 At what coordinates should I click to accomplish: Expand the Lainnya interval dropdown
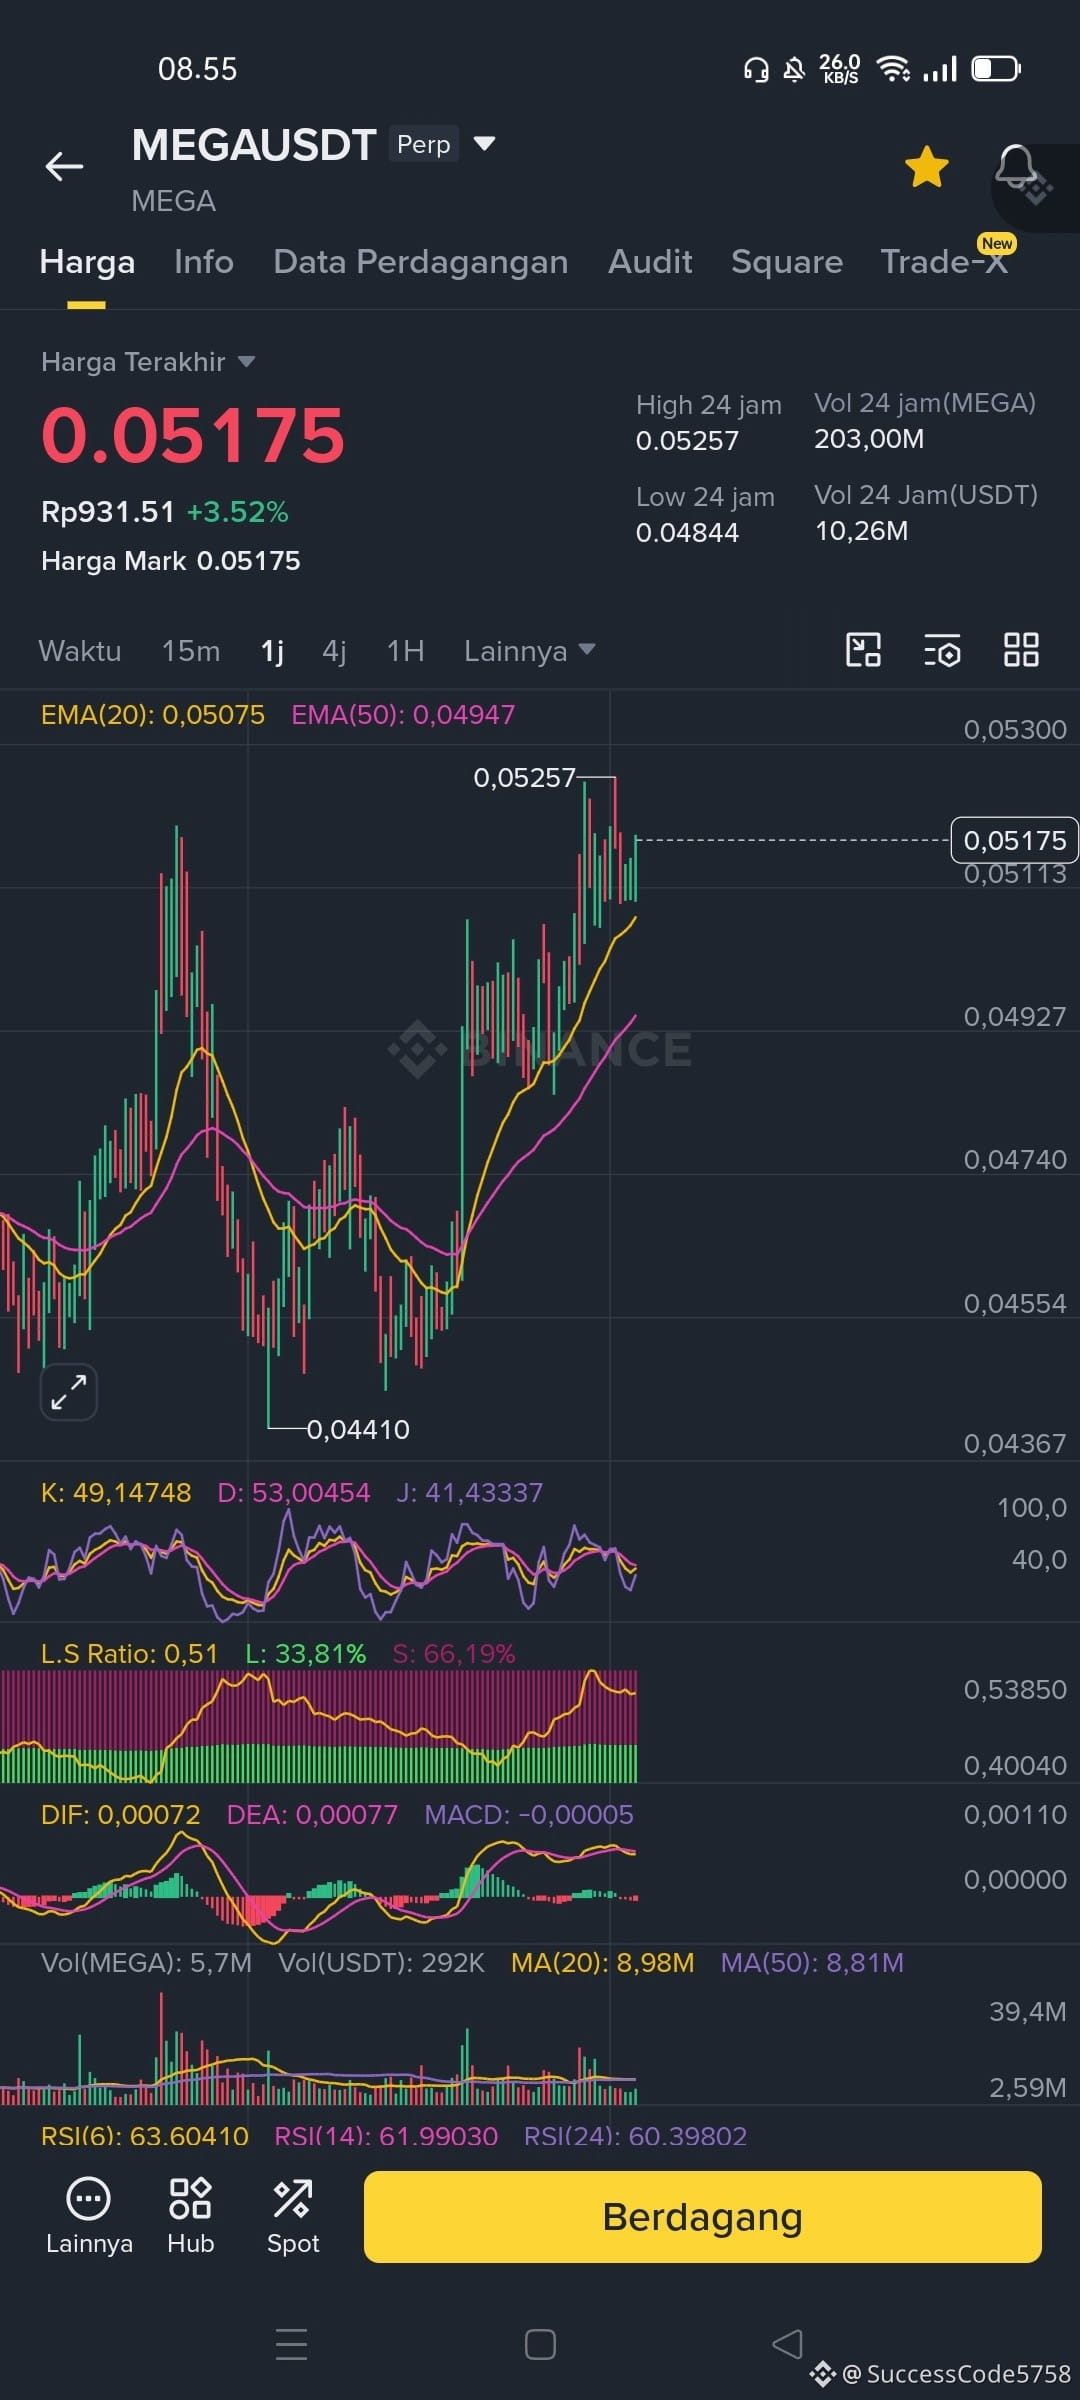click(x=530, y=651)
